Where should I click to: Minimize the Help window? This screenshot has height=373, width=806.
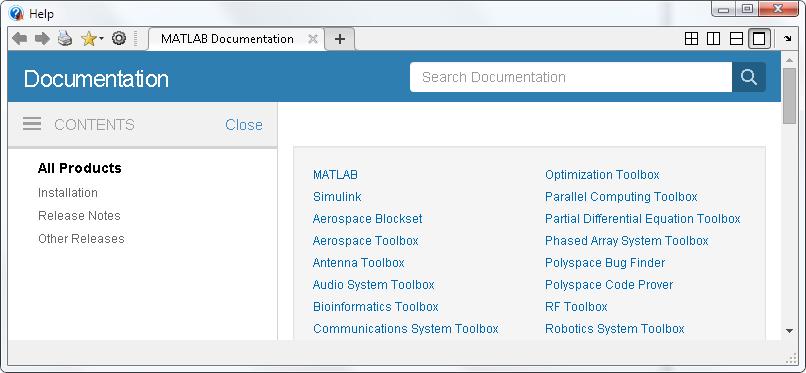[724, 9]
